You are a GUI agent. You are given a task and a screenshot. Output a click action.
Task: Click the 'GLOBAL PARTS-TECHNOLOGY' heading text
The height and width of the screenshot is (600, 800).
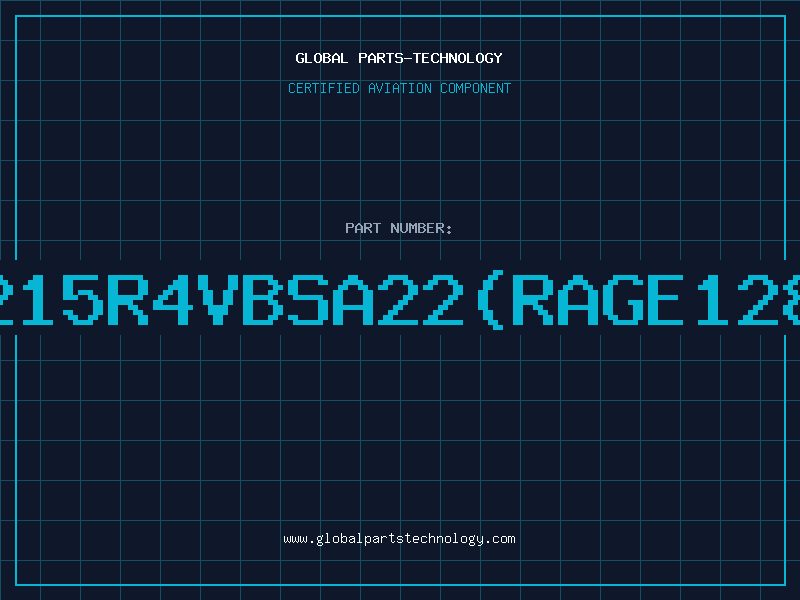coord(399,58)
